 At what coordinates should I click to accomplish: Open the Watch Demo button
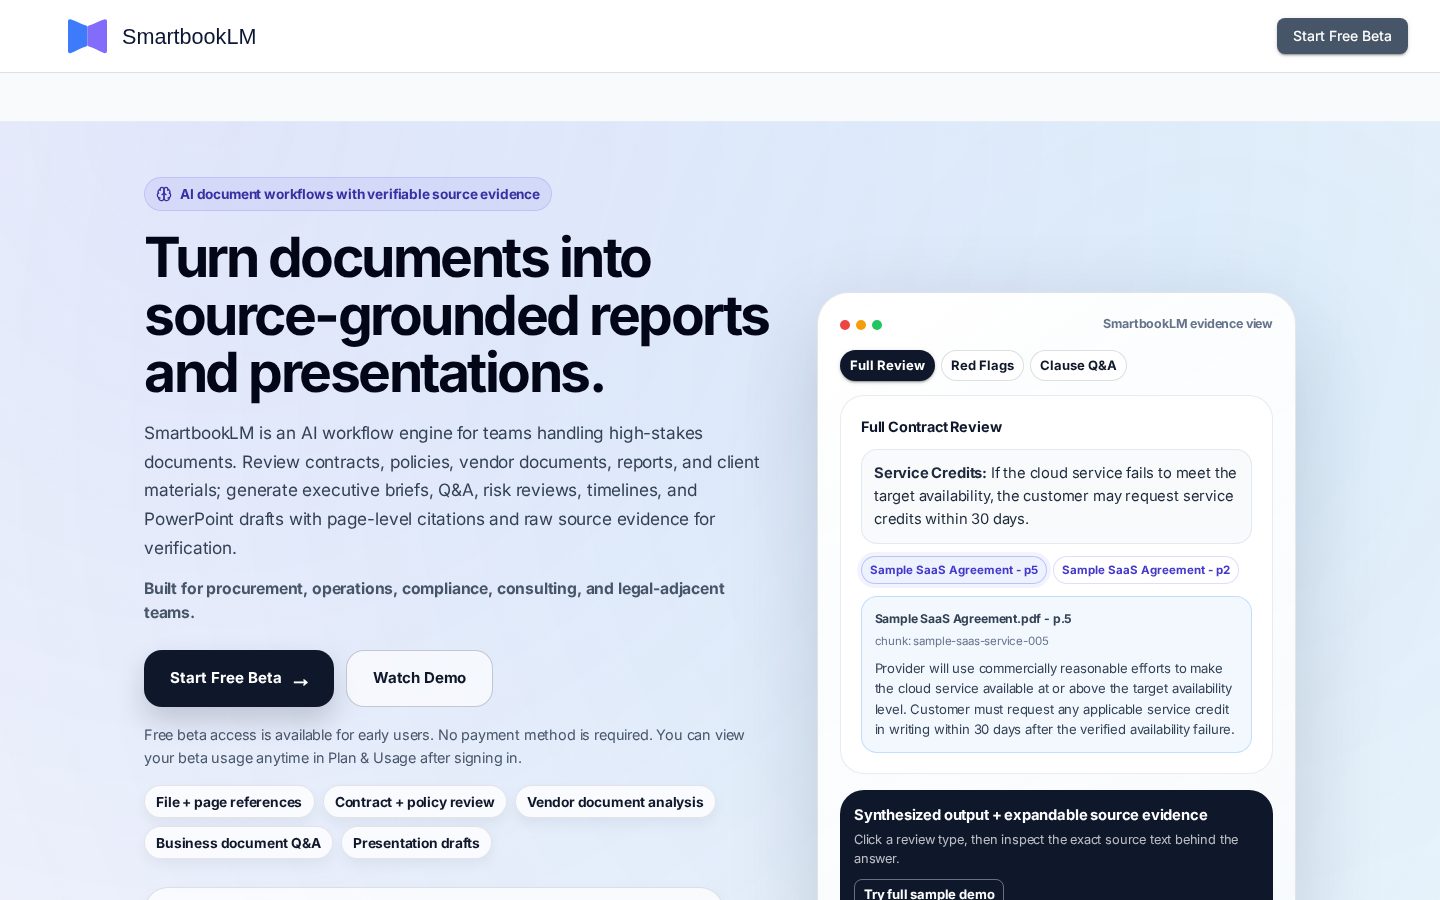coord(419,678)
